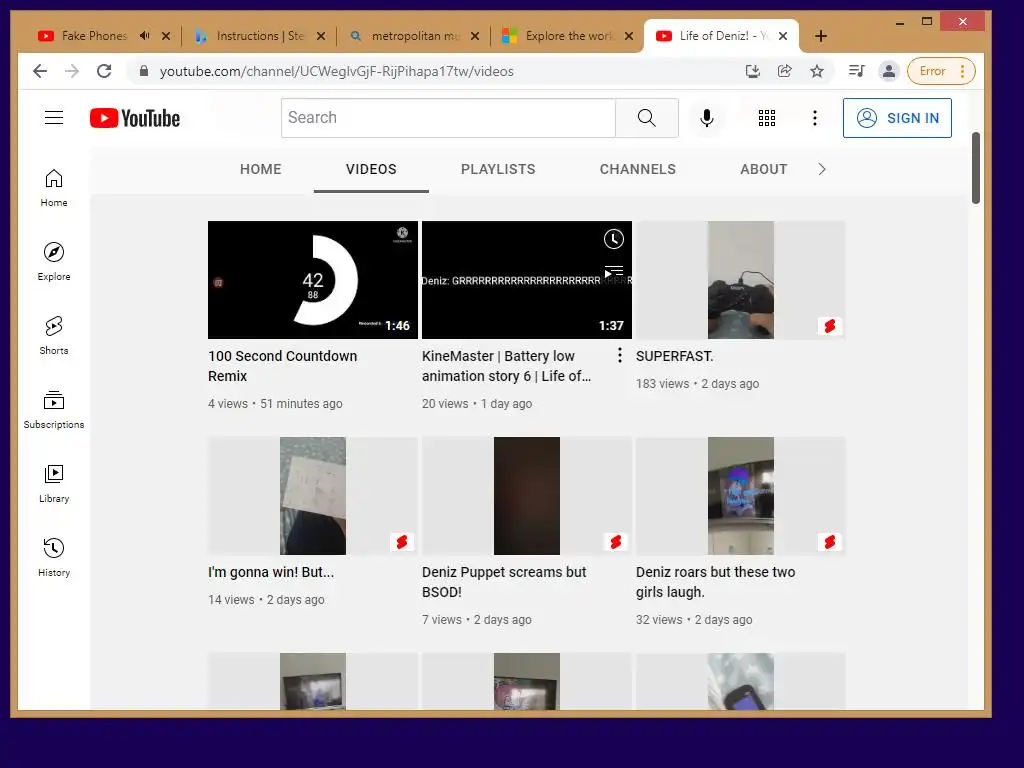Screen dimensions: 1024x768
Task: Click Add to queue icon on KineMaster video
Action: coord(613,272)
